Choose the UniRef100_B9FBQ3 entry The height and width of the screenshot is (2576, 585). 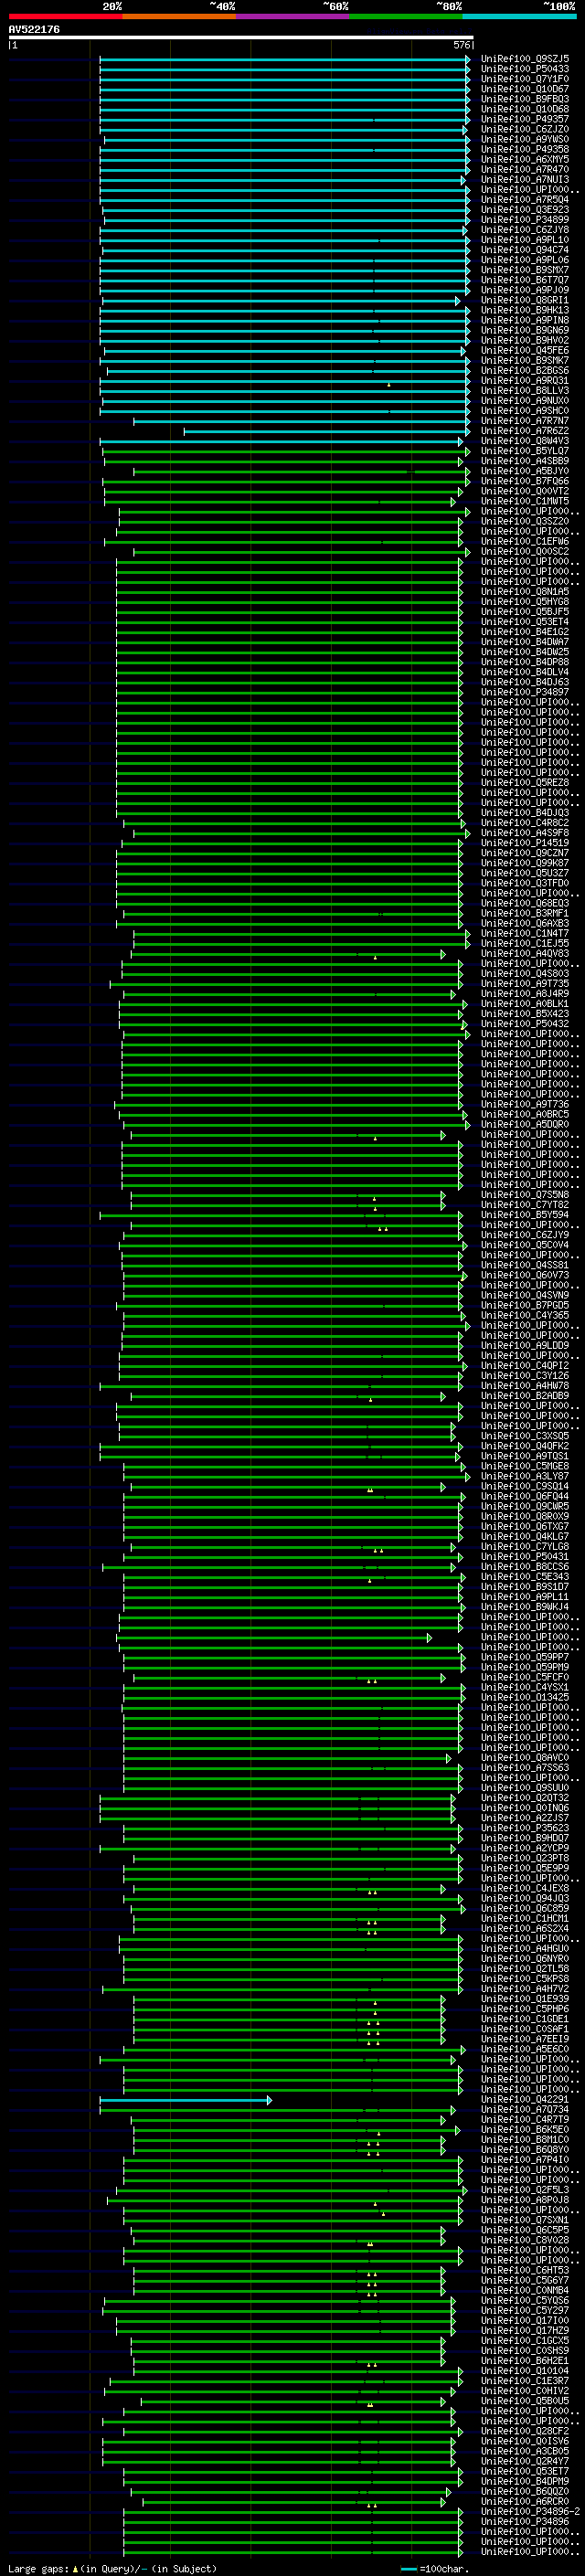click(x=525, y=99)
